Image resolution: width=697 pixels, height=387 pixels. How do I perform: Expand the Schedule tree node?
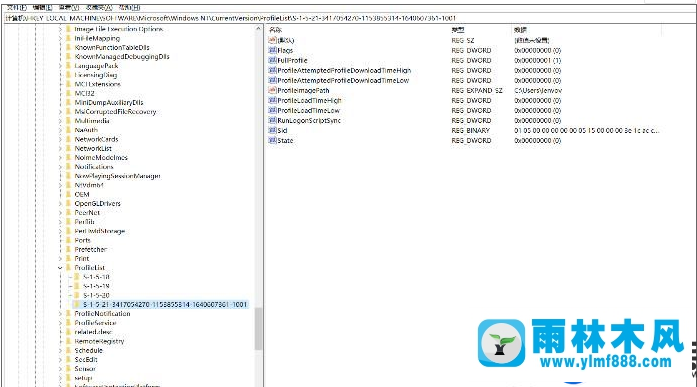60,350
